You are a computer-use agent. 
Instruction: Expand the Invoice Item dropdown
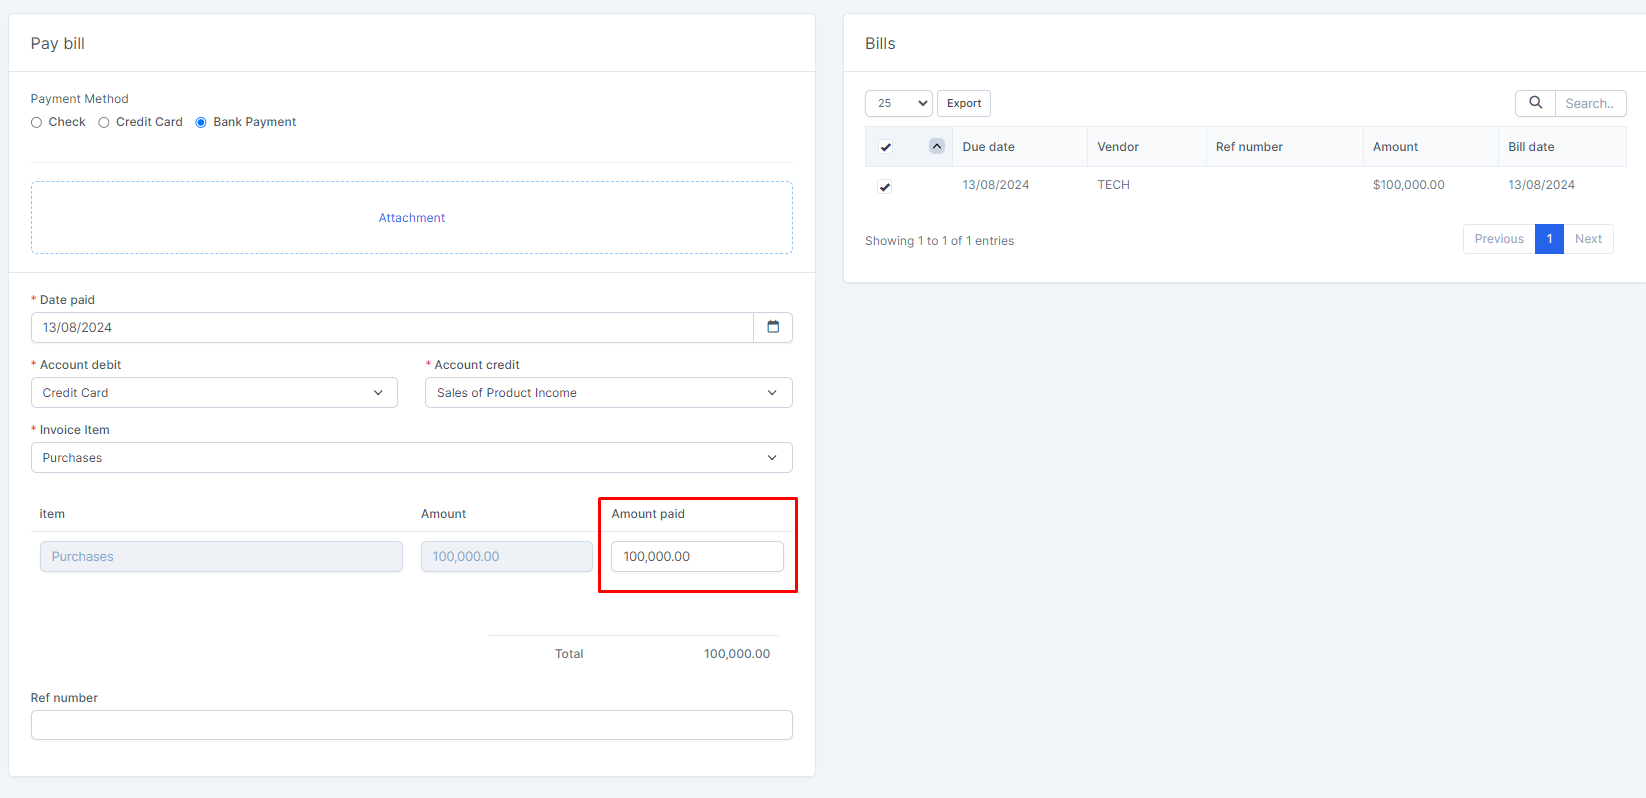(x=411, y=458)
